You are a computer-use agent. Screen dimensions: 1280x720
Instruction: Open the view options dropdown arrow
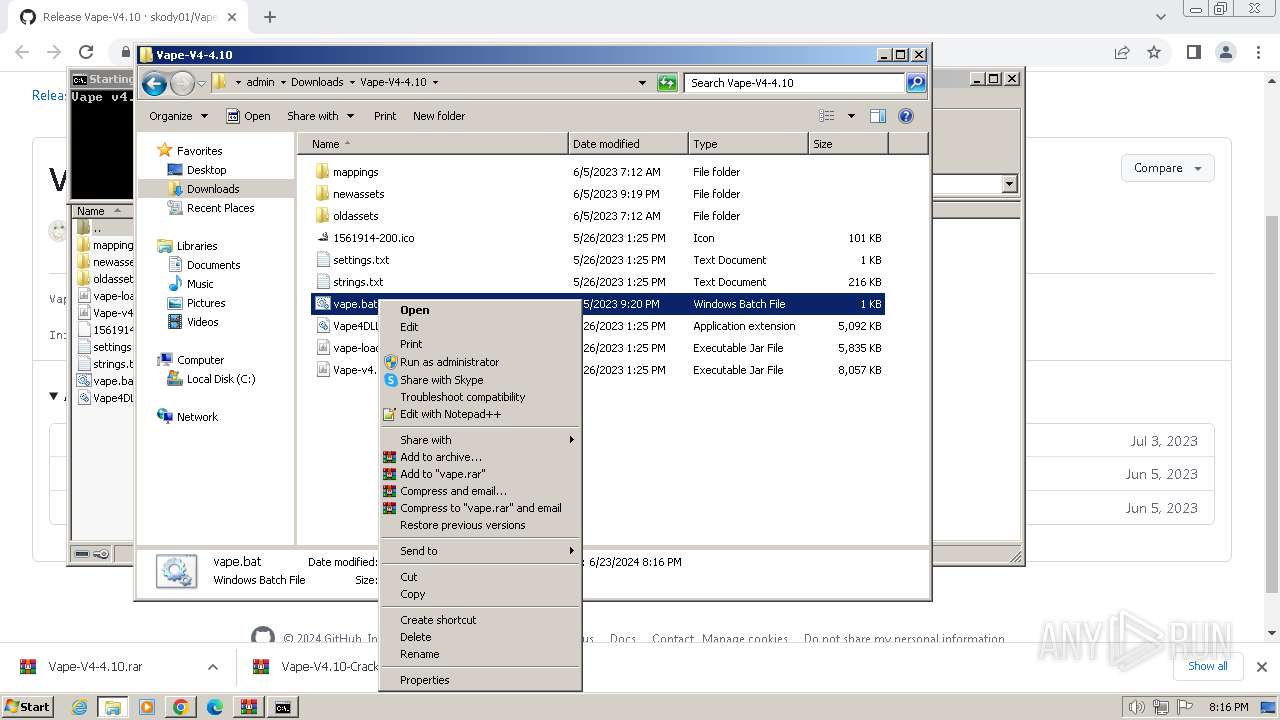coord(851,116)
